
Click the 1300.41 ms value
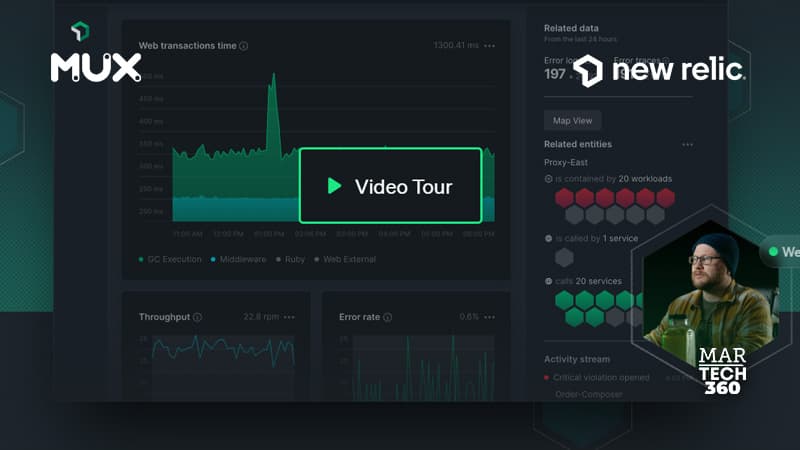click(x=456, y=45)
